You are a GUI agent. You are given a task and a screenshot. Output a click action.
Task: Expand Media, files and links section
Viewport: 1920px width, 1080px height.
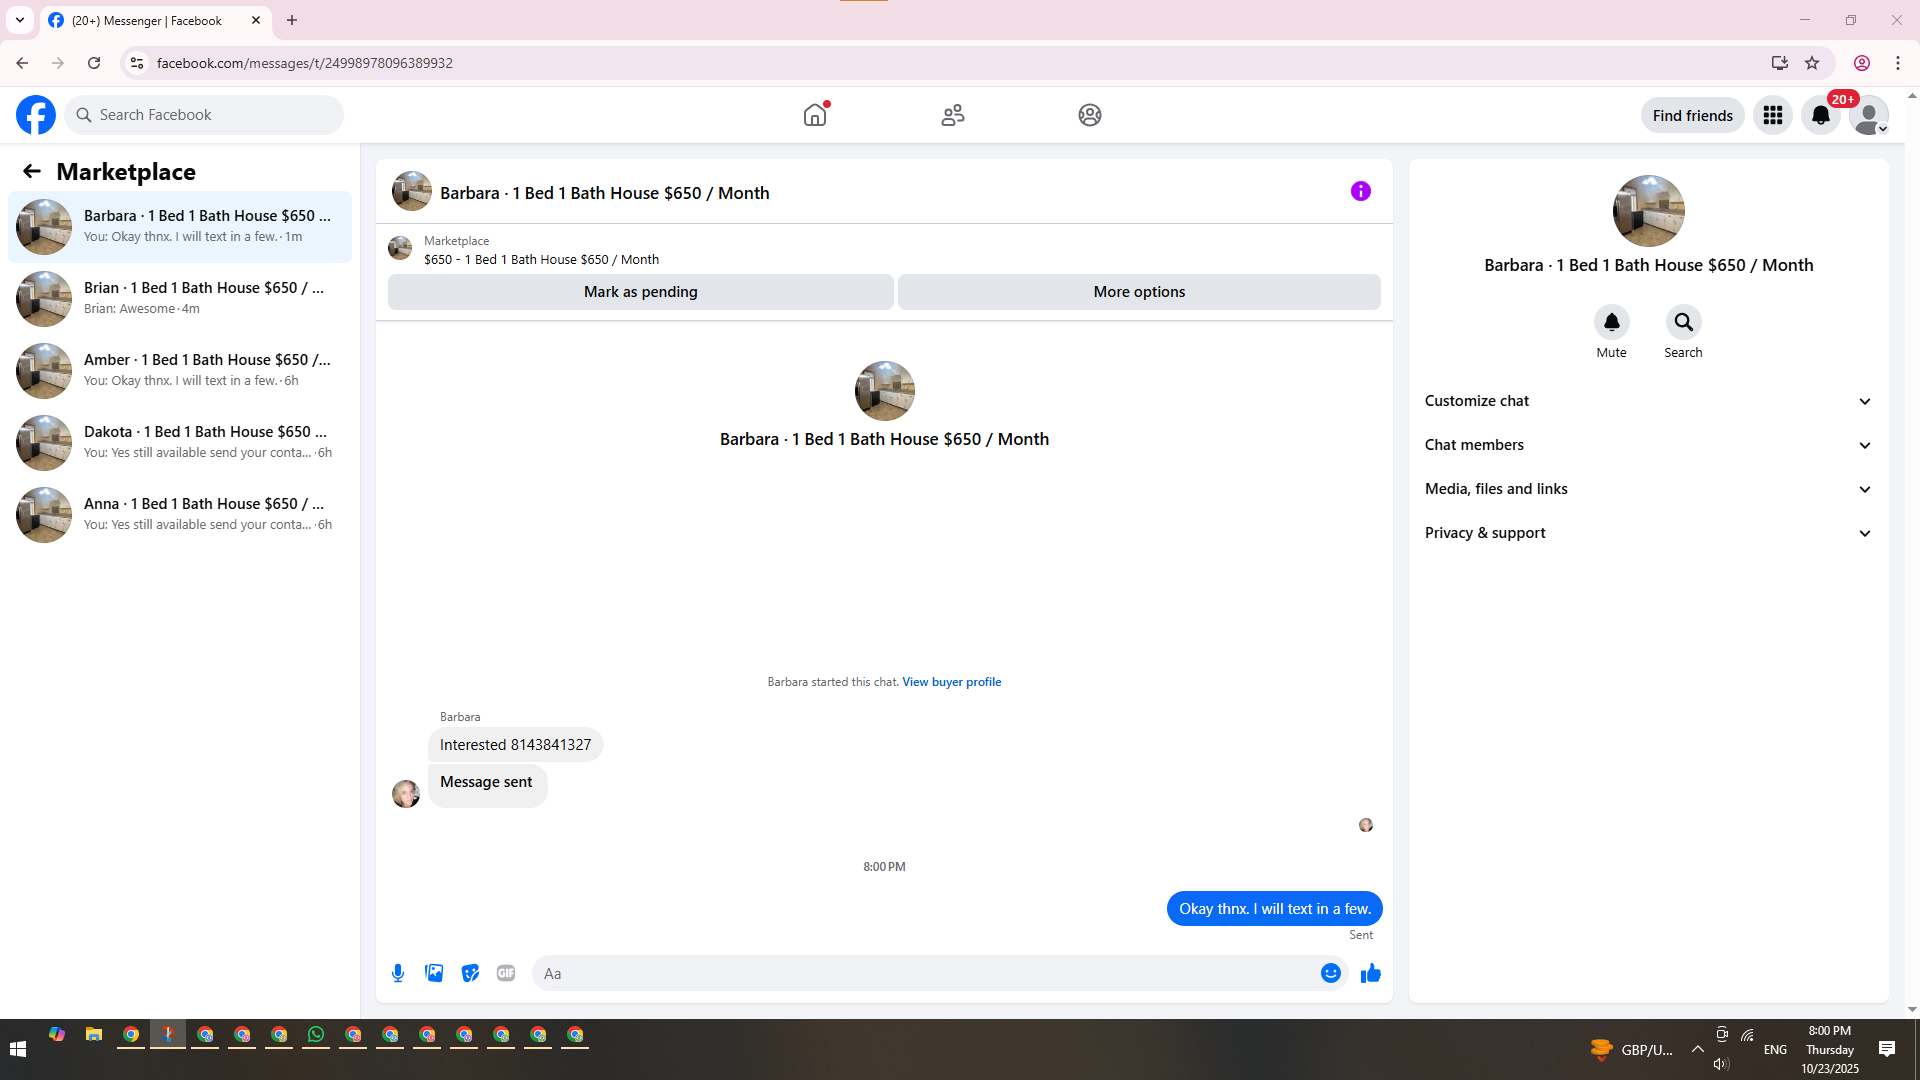(1648, 489)
